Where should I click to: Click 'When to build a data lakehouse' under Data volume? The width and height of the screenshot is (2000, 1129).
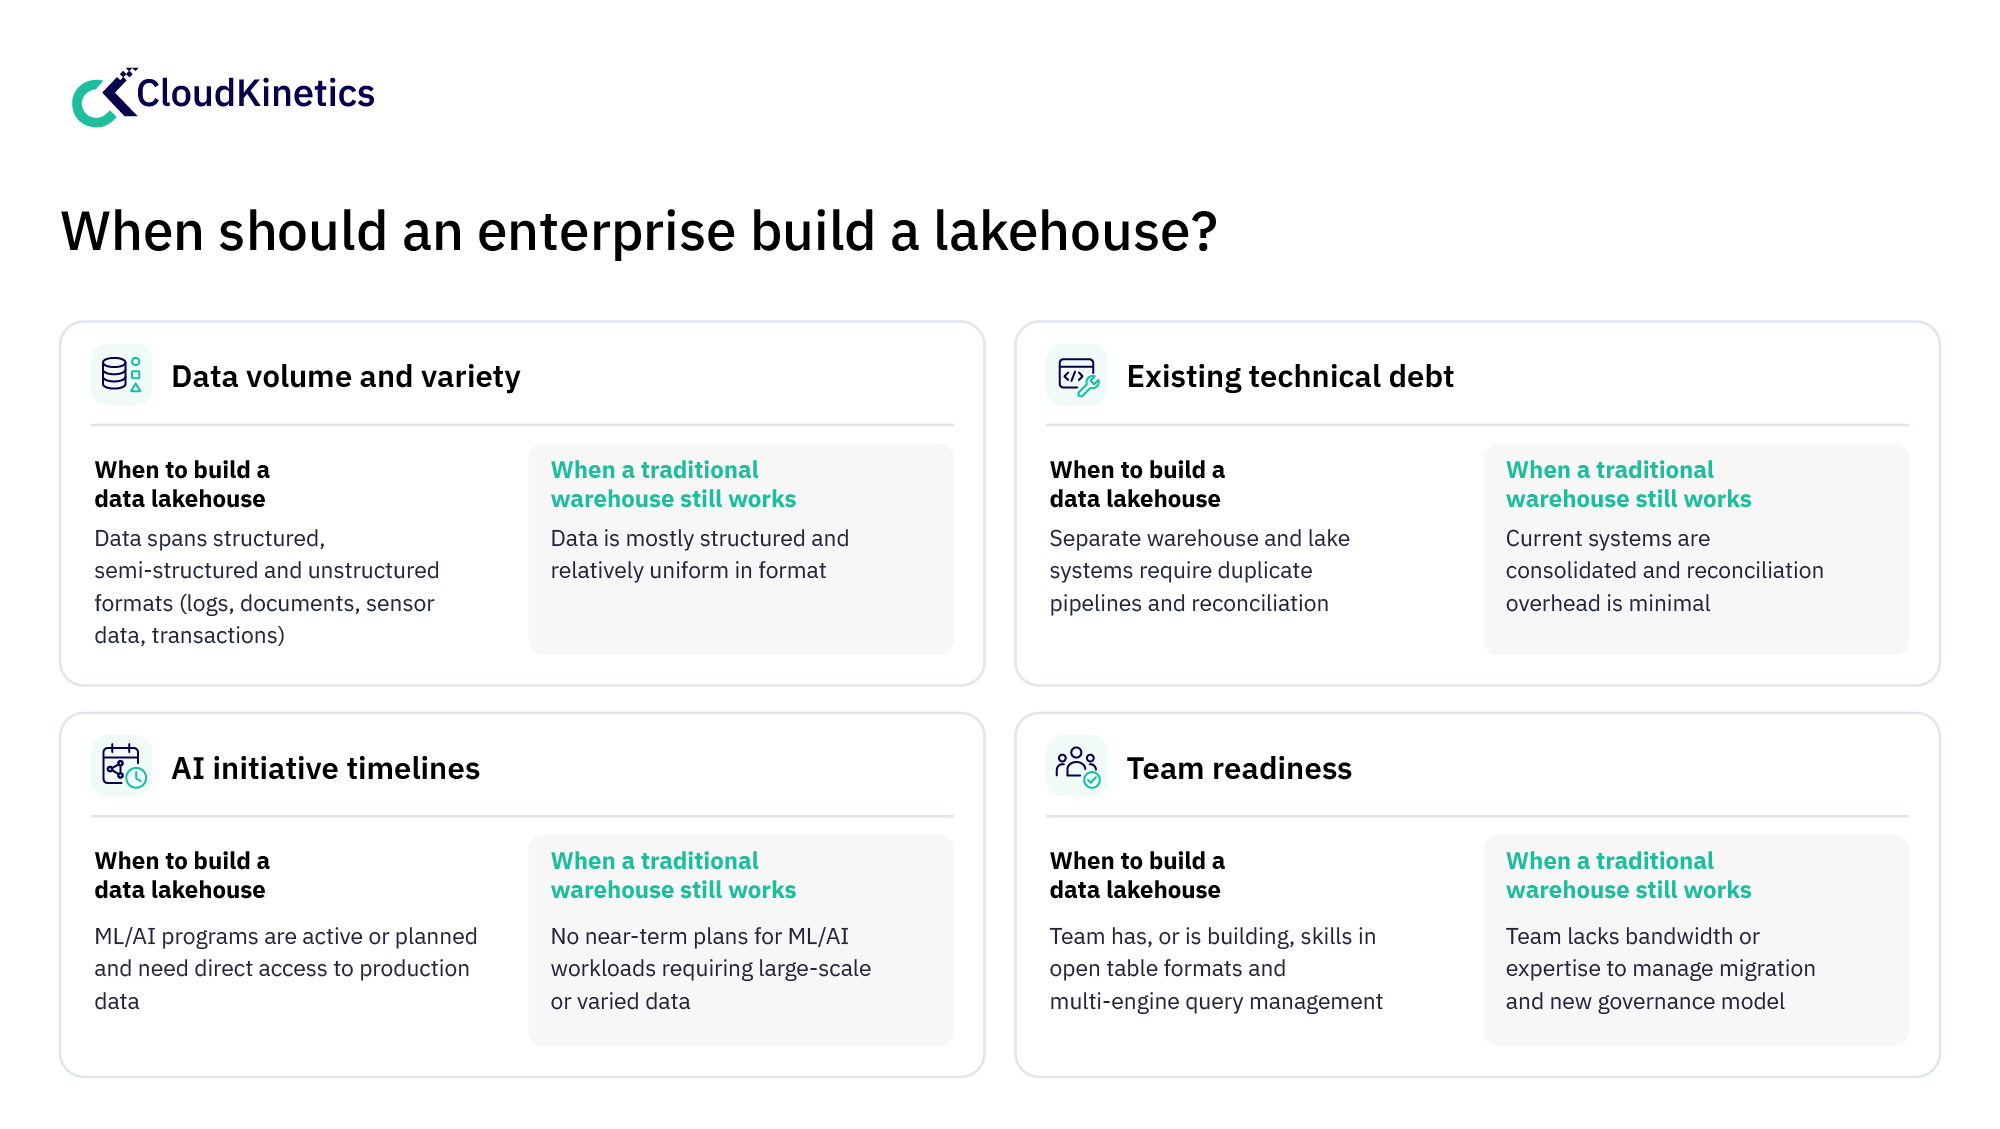point(182,484)
